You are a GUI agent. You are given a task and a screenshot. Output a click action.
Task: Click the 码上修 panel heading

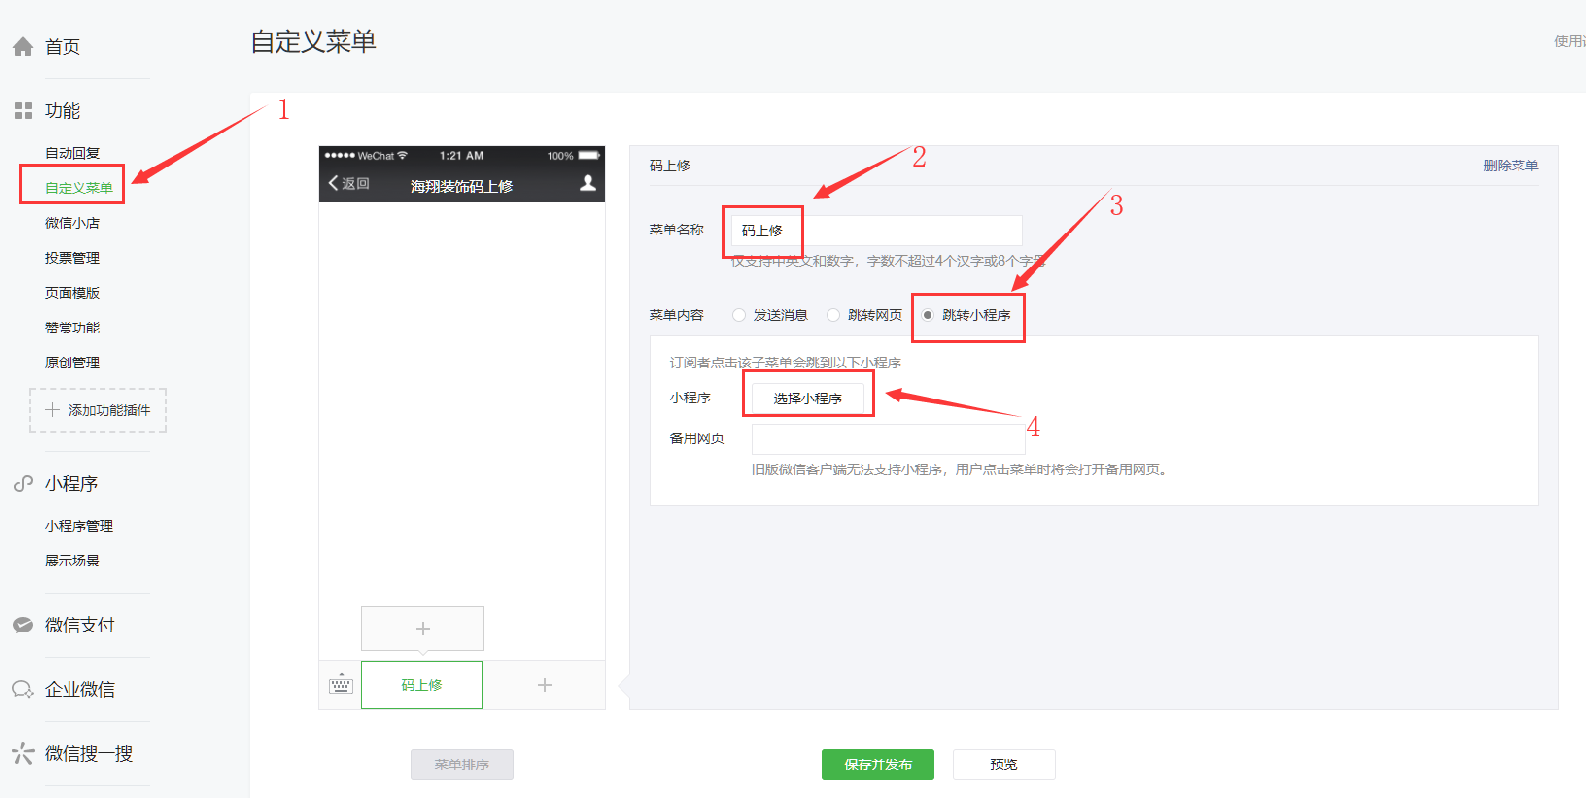point(670,165)
